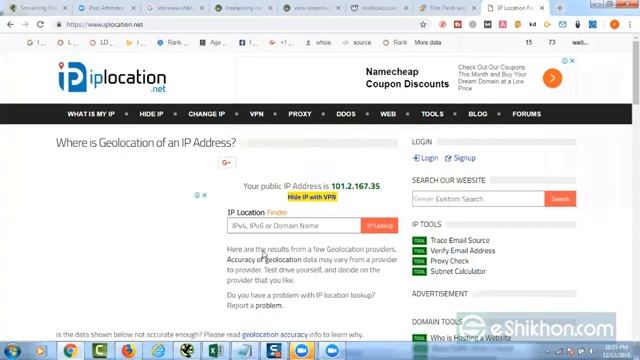Click the orange arrow in Namecheap ad
Image resolution: width=640 pixels, height=360 pixels.
point(552,78)
